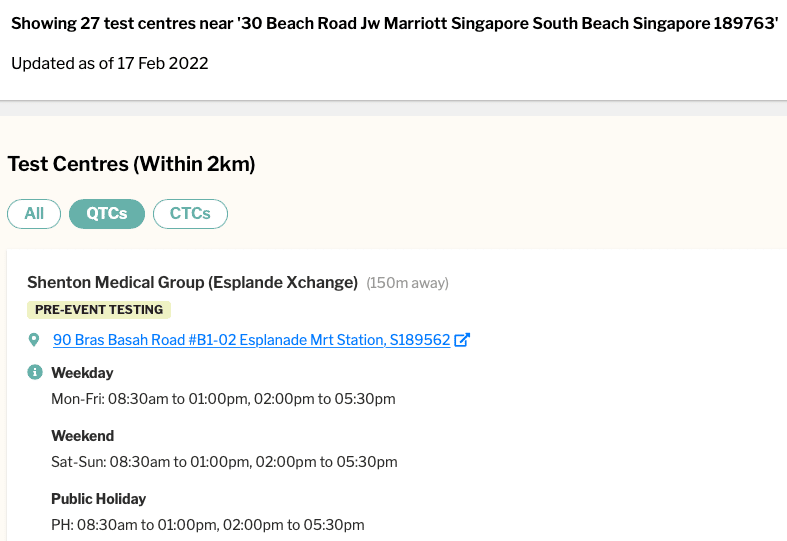This screenshot has height=541, width=787.
Task: Click the Weekend section label
Action: coord(82,436)
